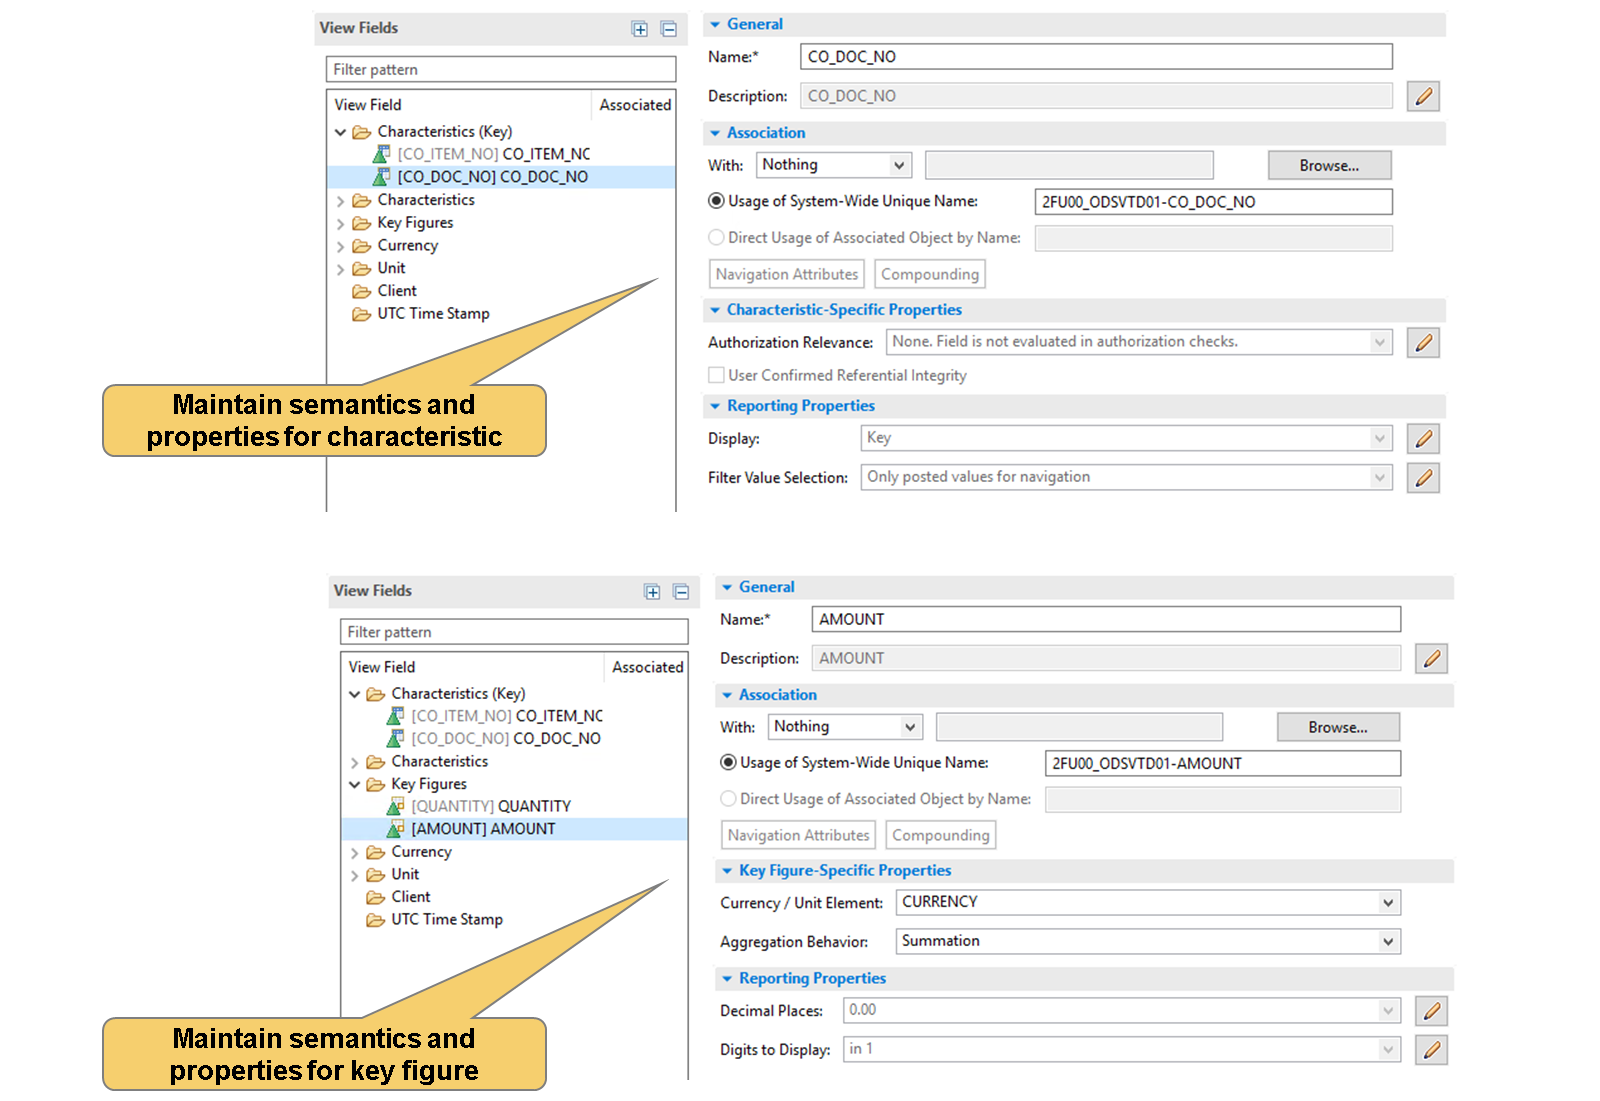Viewport: 1600px width, 1101px height.
Task: Expand Characteristics folder in upper tree
Action: (x=340, y=201)
